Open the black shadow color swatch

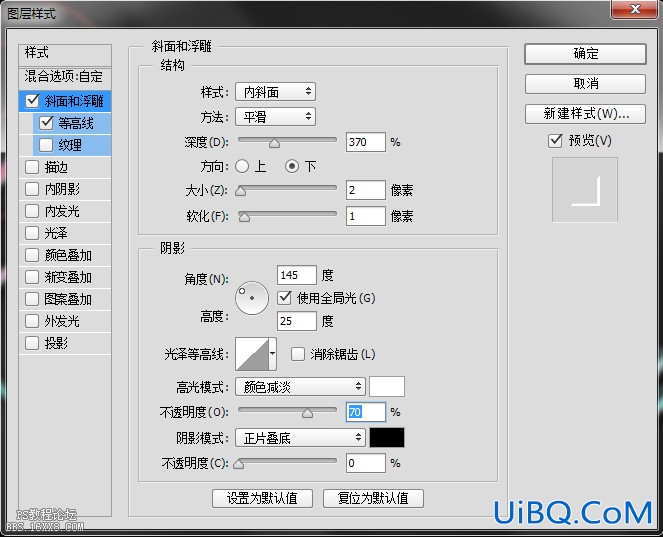[387, 438]
